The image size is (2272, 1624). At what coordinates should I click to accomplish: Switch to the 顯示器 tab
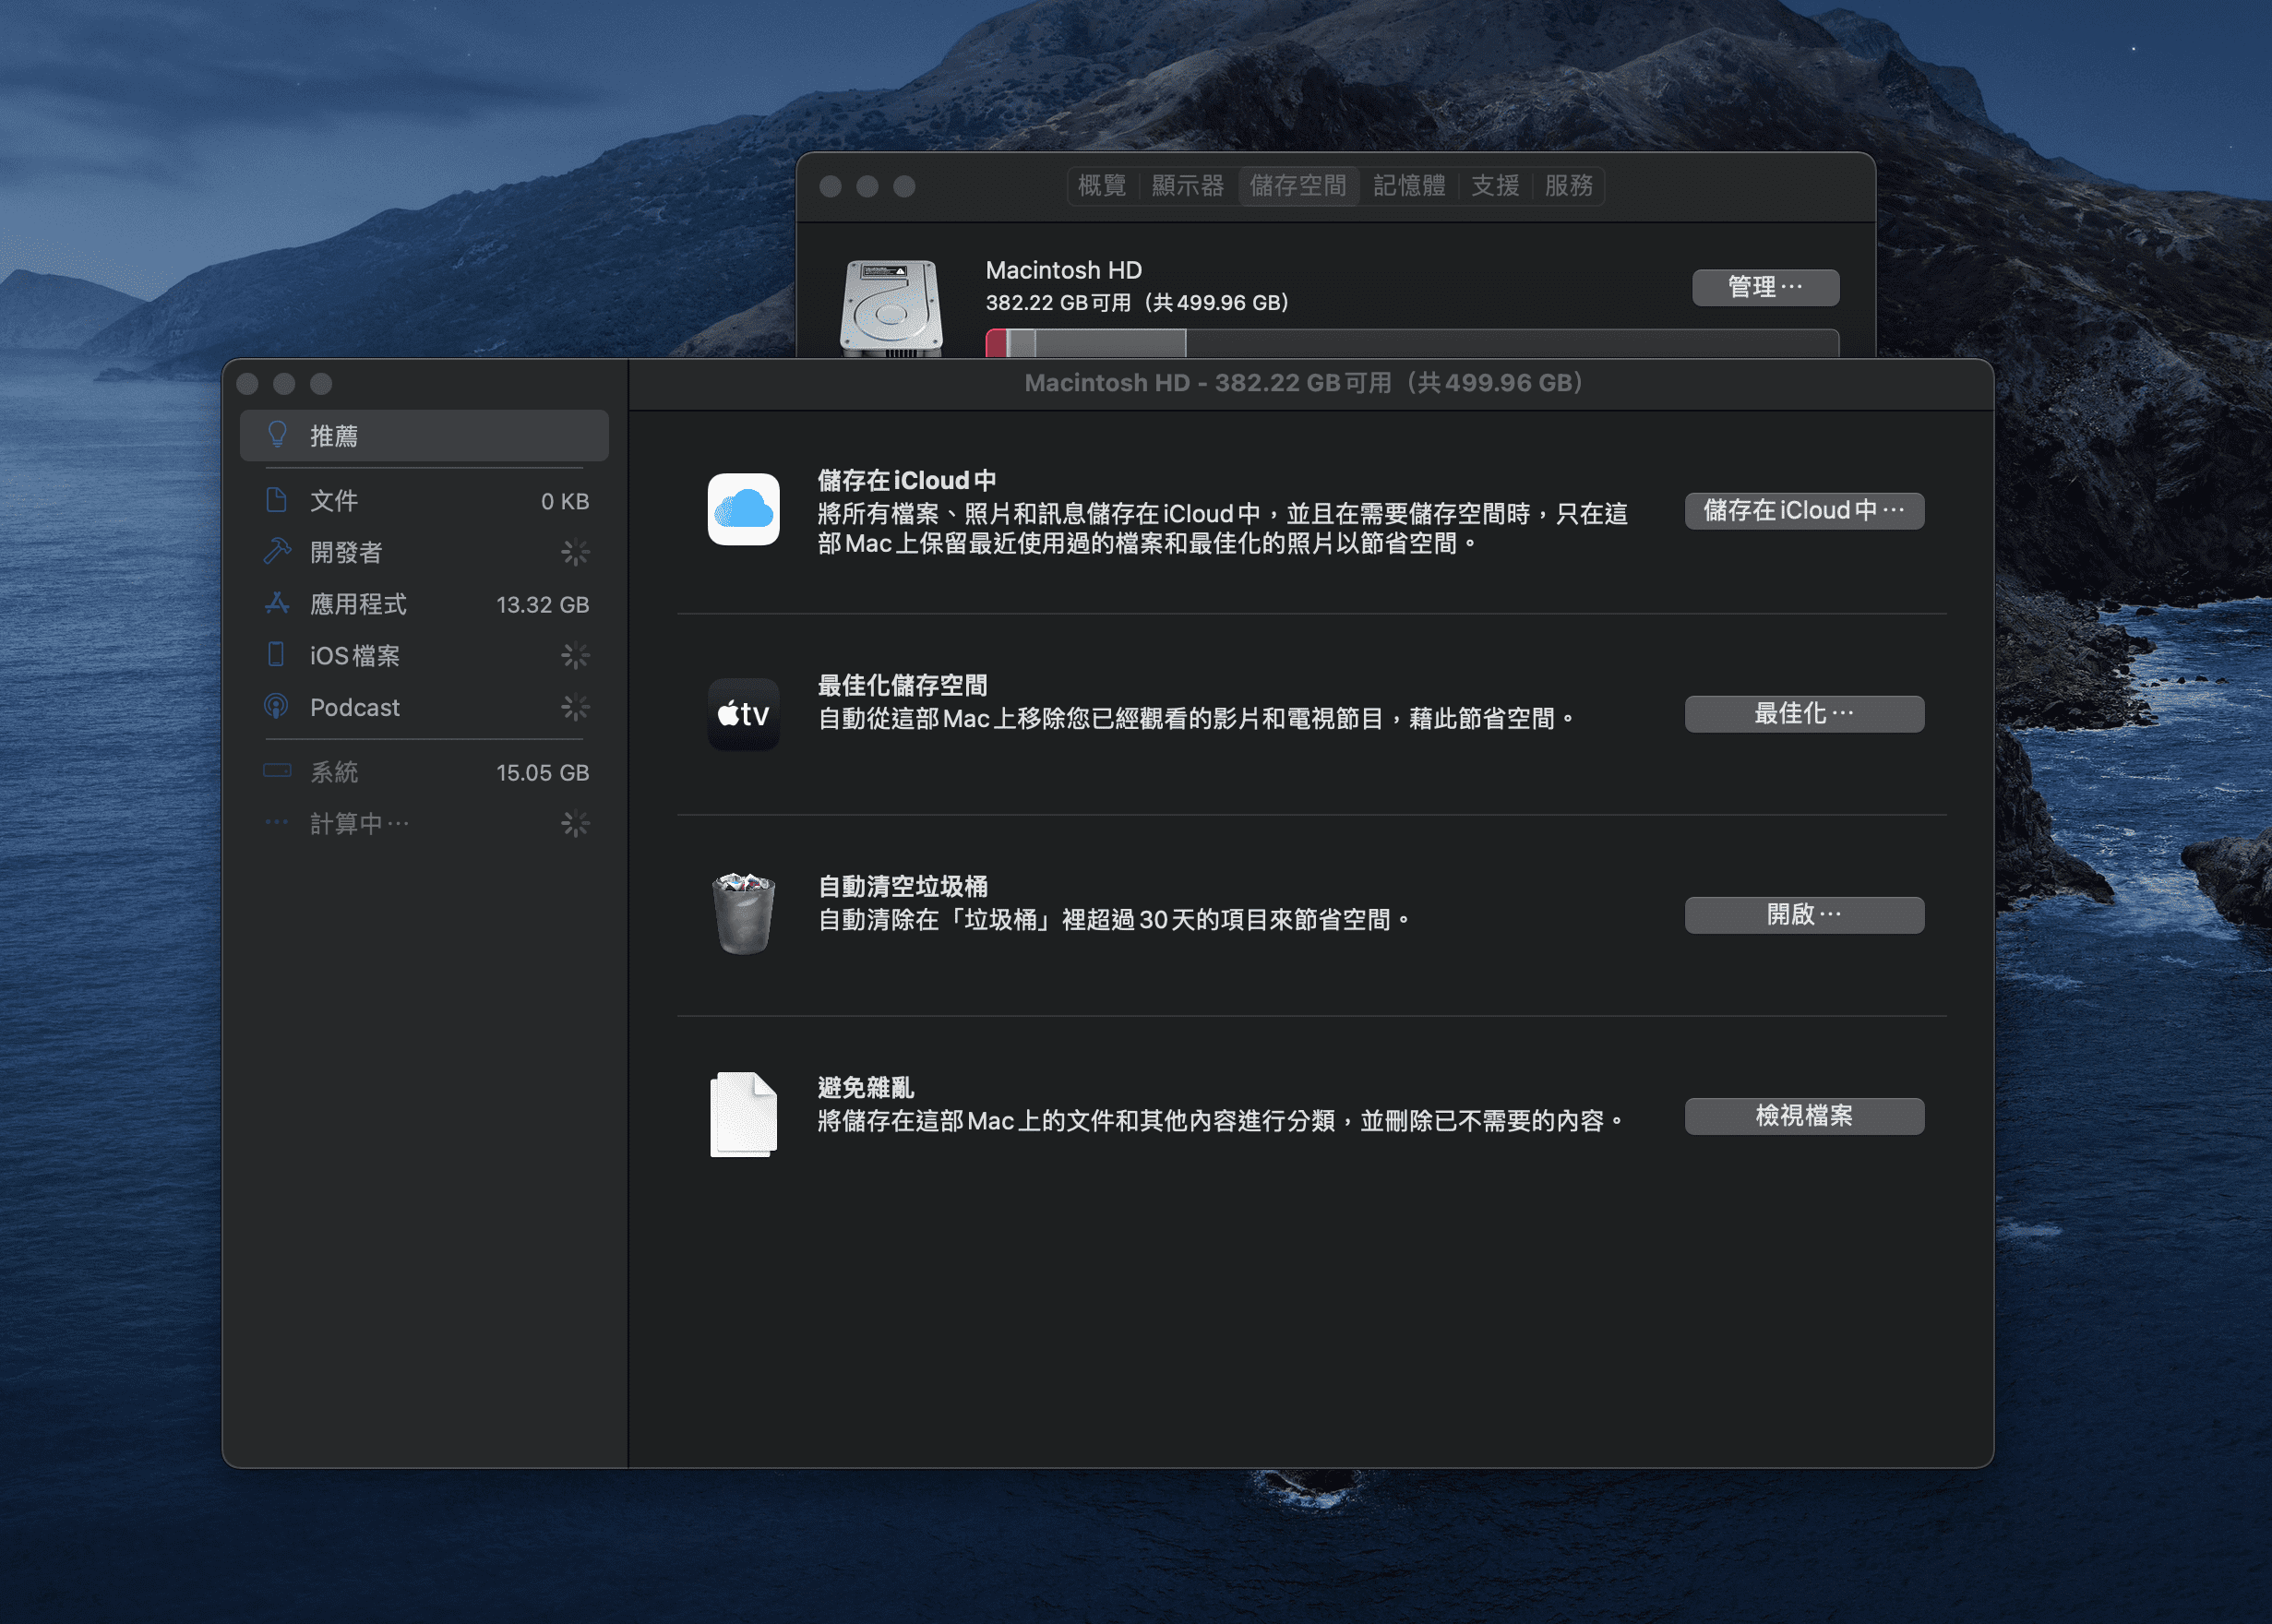tap(1188, 186)
